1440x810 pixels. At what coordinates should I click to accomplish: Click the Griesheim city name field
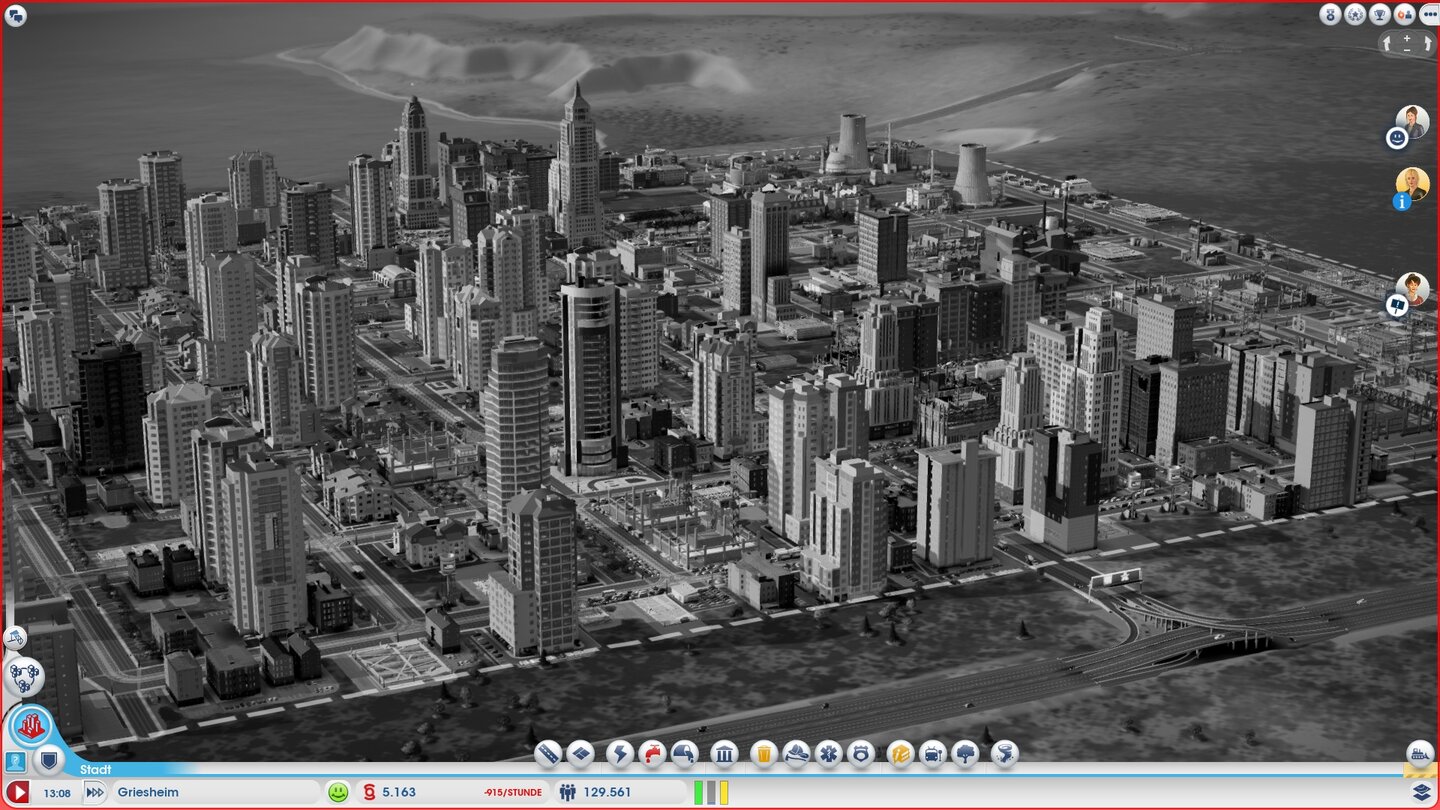click(215, 793)
